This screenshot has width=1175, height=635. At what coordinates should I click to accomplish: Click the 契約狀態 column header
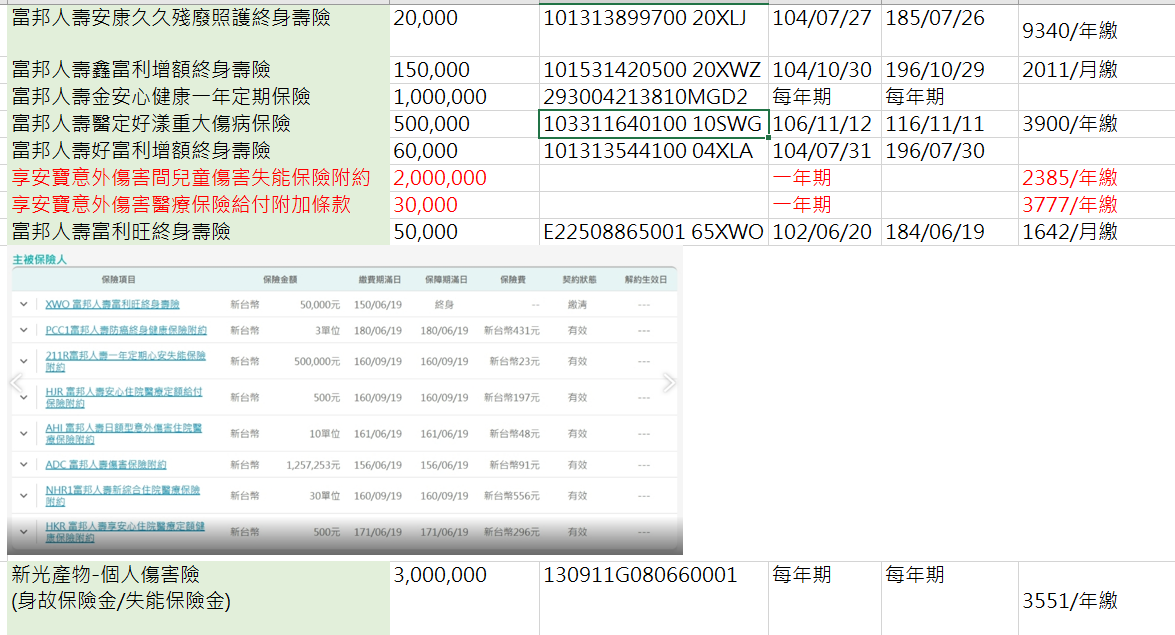[x=579, y=280]
